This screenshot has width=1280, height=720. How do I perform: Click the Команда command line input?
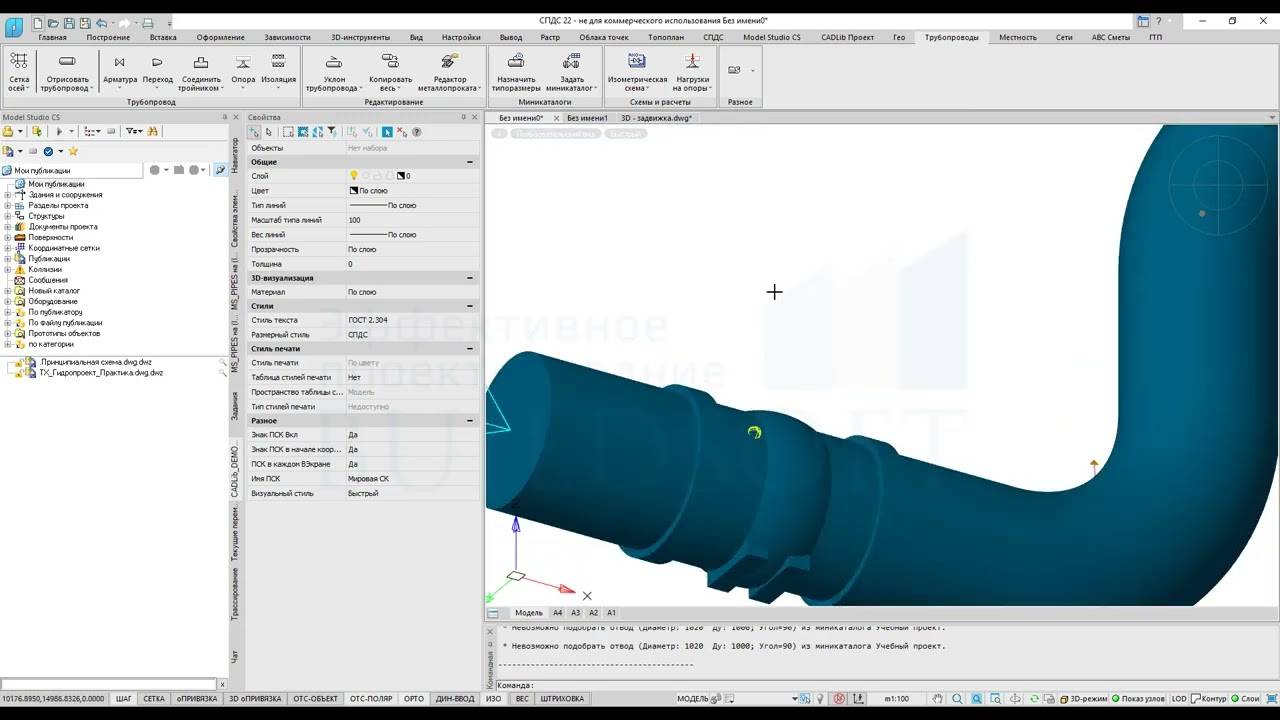886,685
